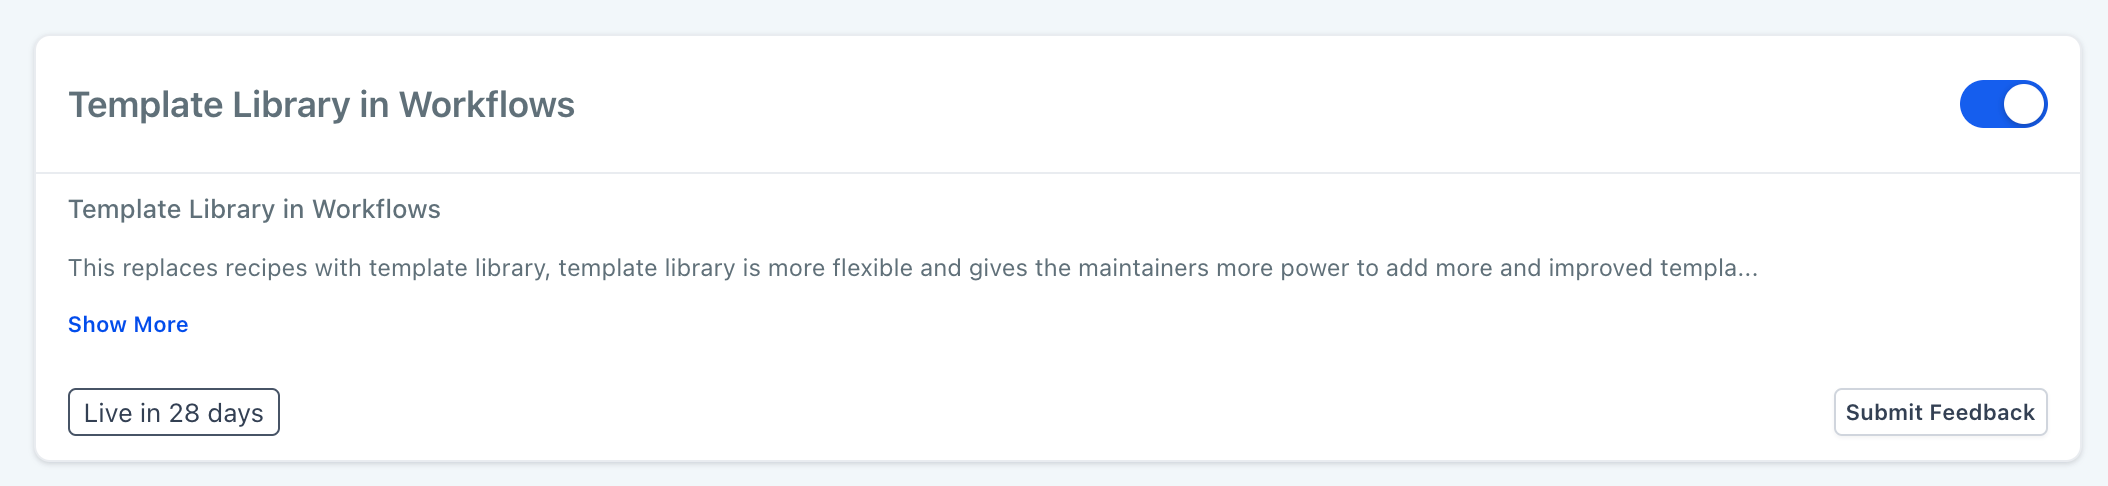
Task: Click the Show More link
Action: click(128, 324)
